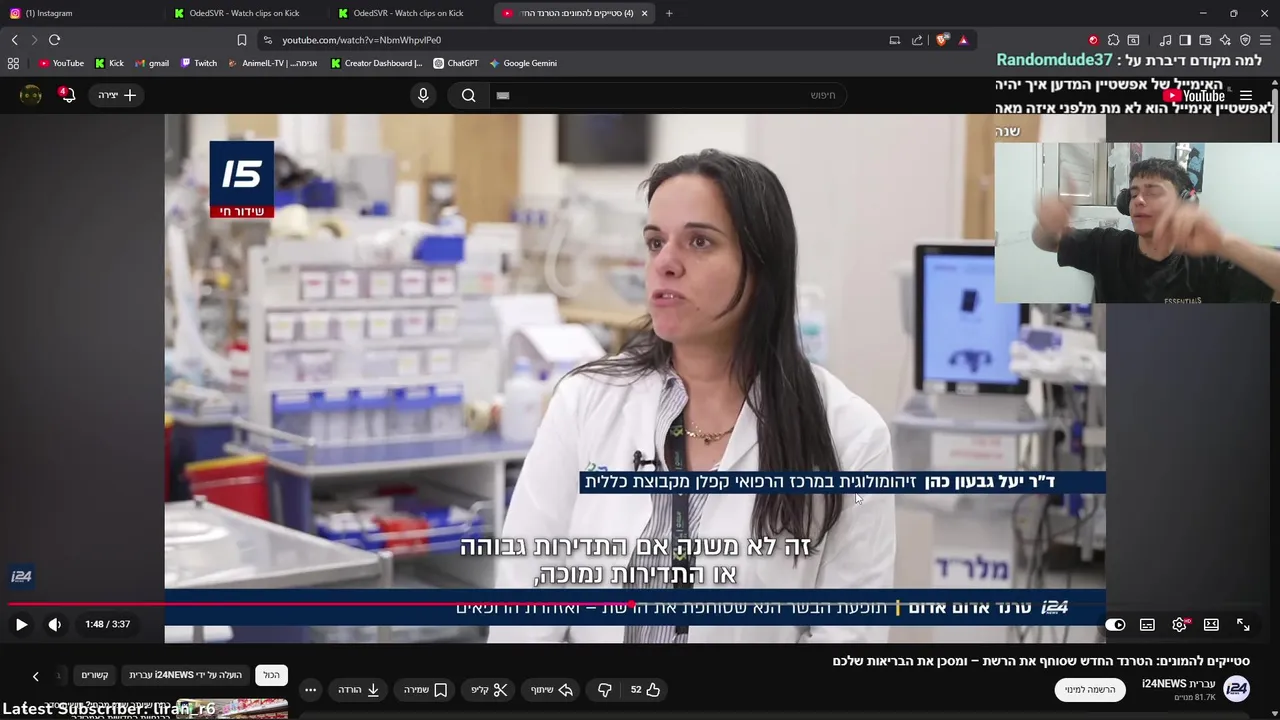This screenshot has height=720, width=1280.
Task: Open the ChatGPT bookmark
Action: tap(455, 63)
